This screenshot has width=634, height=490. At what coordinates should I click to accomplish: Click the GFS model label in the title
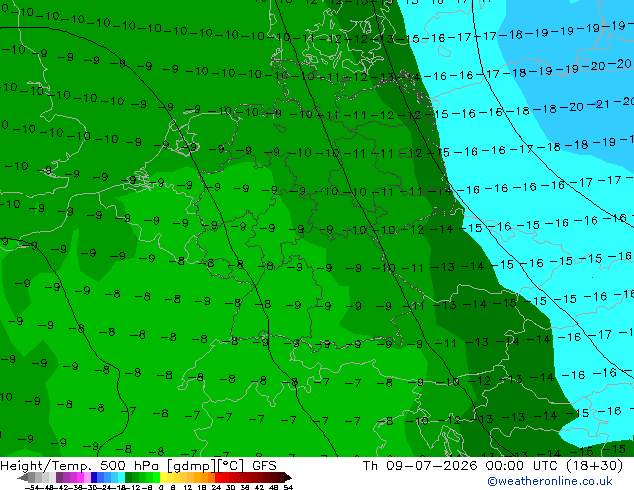[264, 466]
